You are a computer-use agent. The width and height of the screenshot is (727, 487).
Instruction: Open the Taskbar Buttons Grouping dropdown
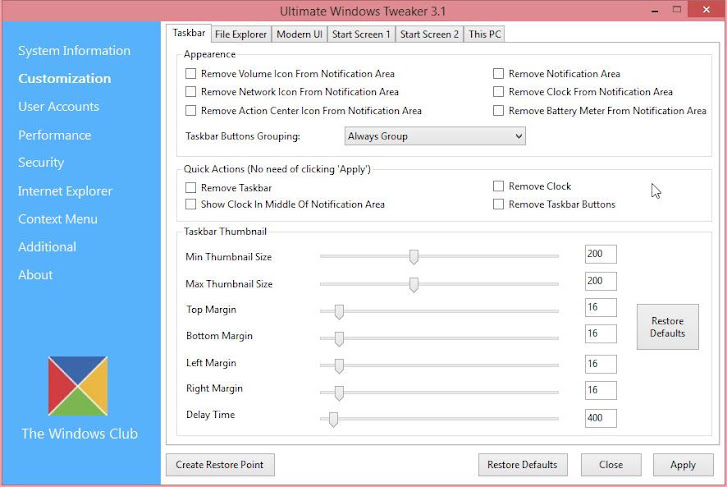click(x=435, y=136)
